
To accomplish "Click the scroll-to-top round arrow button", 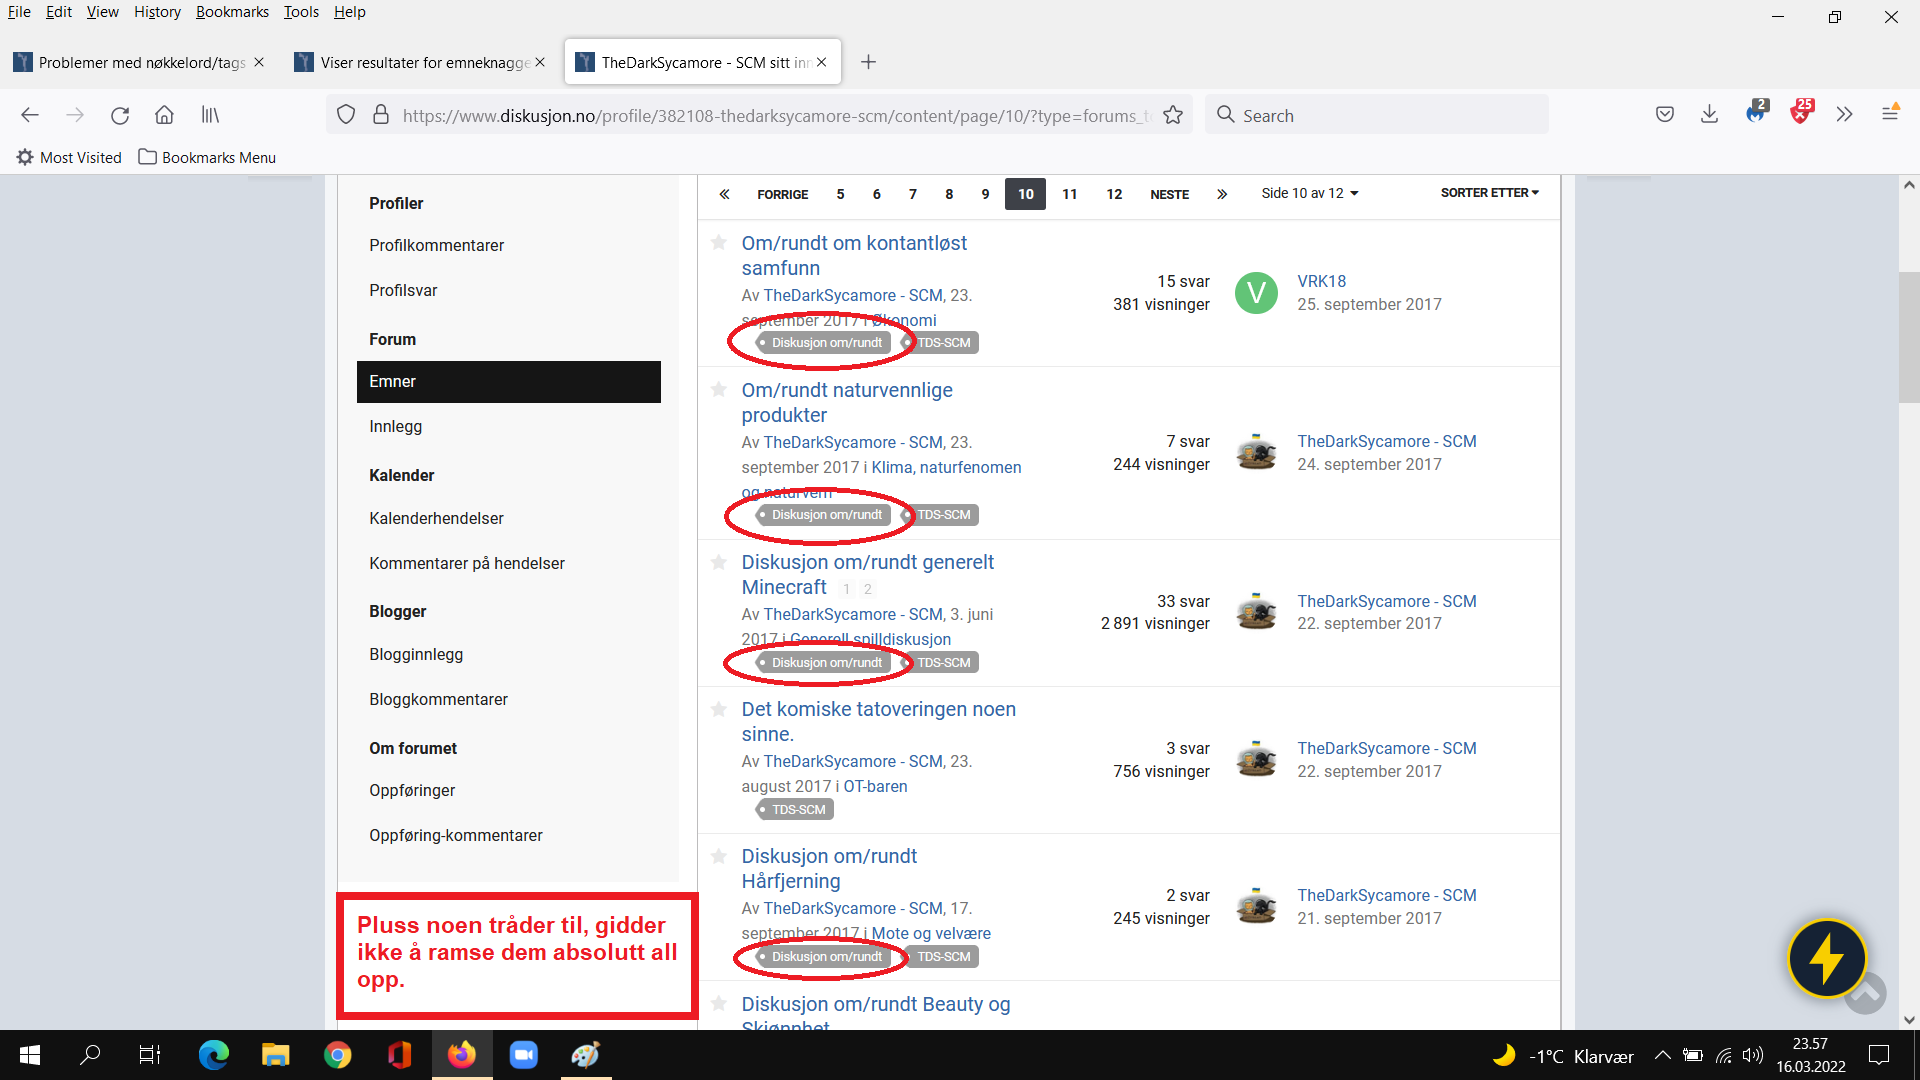I will [1866, 993].
